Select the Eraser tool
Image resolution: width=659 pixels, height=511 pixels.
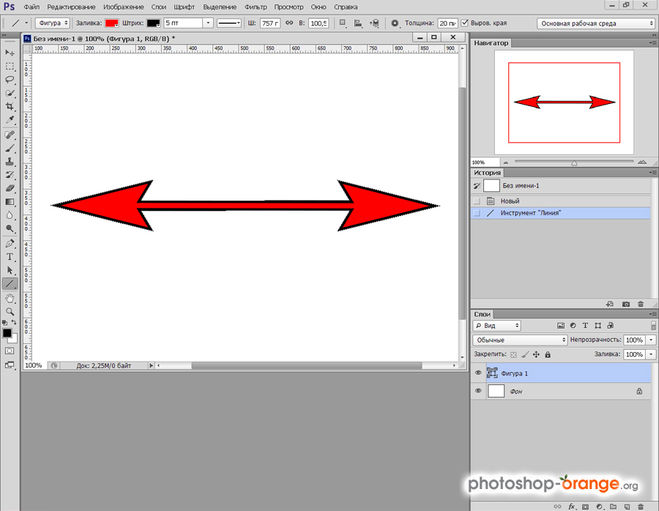(10, 188)
